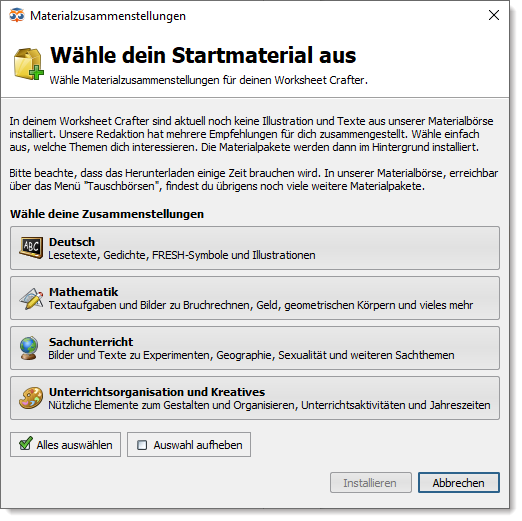Click the subtitle about Worksheet Crafter Materialzusammenstellungen
The width and height of the screenshot is (522, 521).
tap(209, 80)
